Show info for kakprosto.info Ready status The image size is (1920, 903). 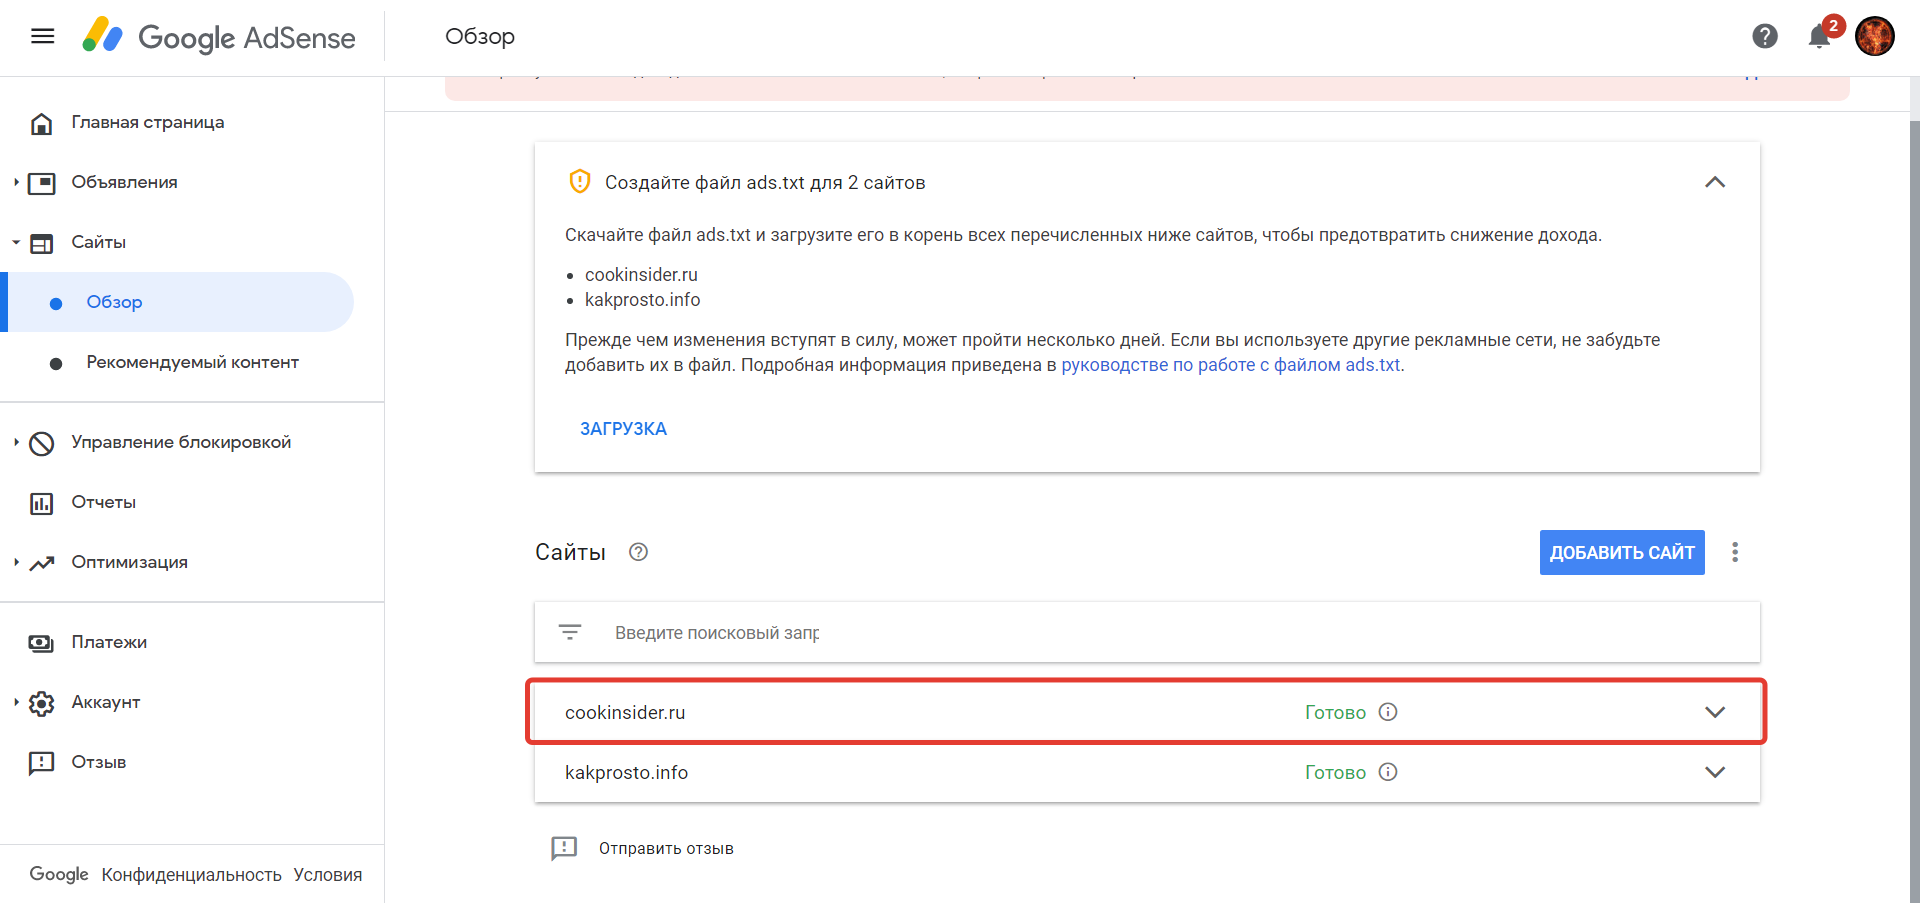coord(1388,772)
